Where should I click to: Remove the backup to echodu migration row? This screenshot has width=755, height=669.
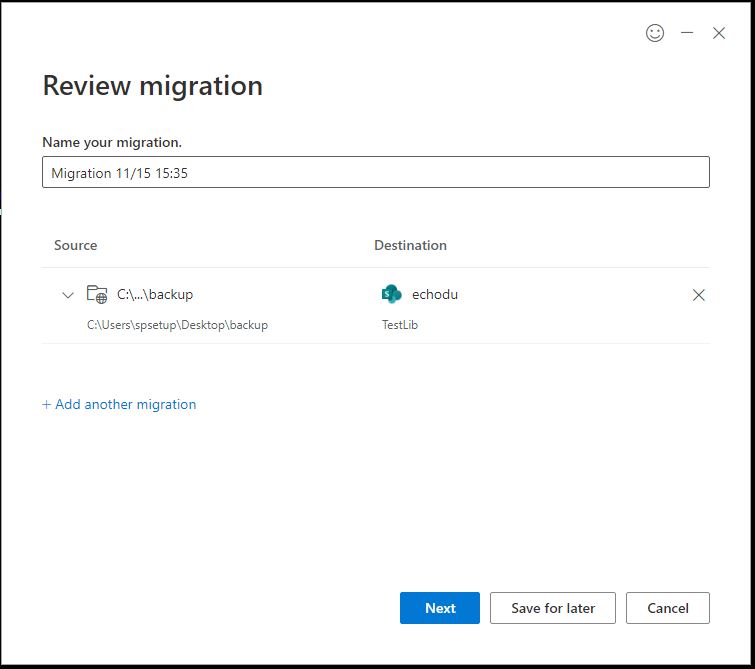coord(698,295)
